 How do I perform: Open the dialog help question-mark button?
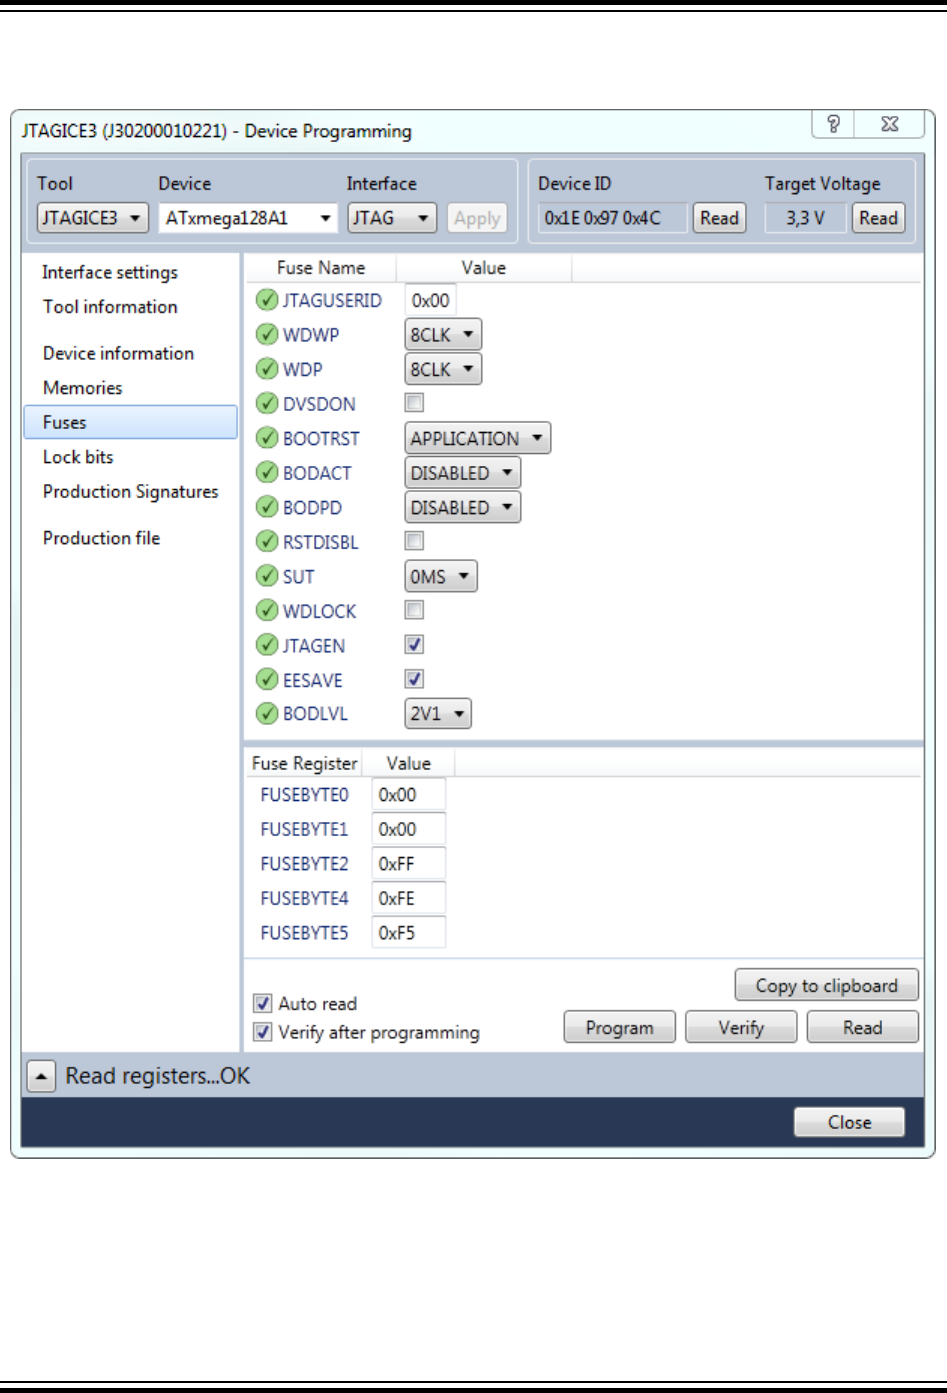coord(833,124)
